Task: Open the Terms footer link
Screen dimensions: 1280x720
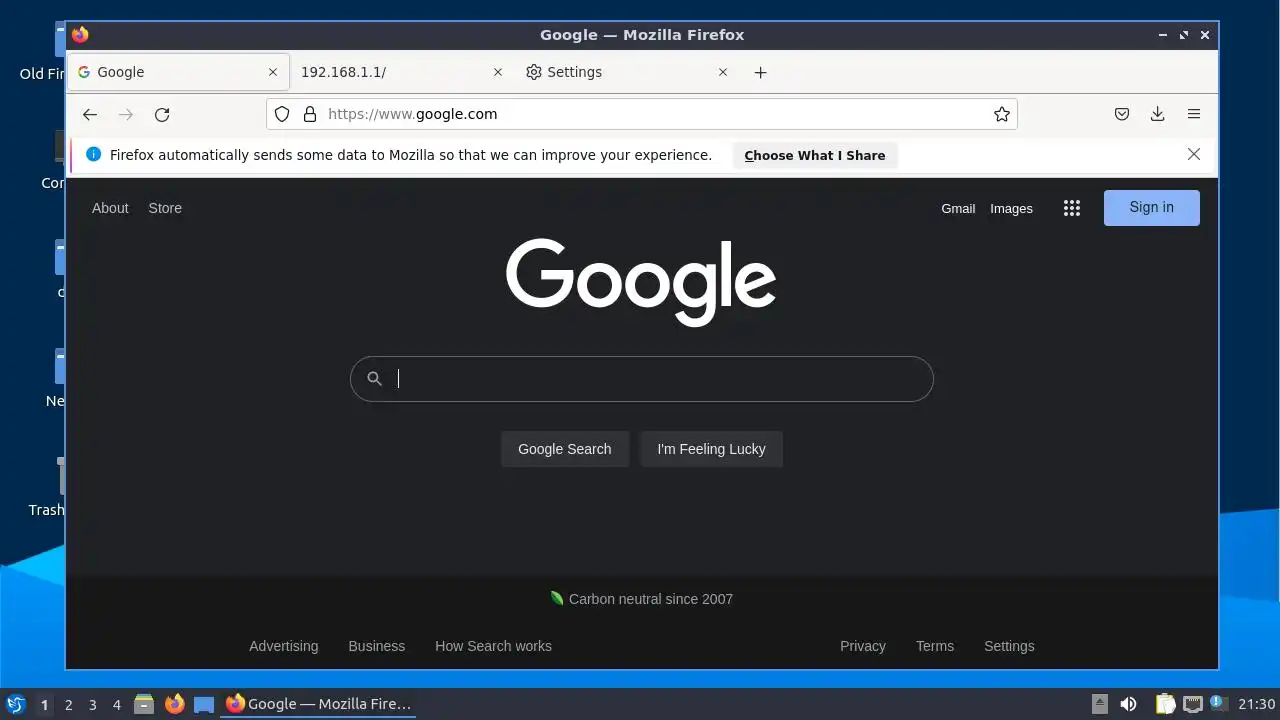Action: coord(935,646)
